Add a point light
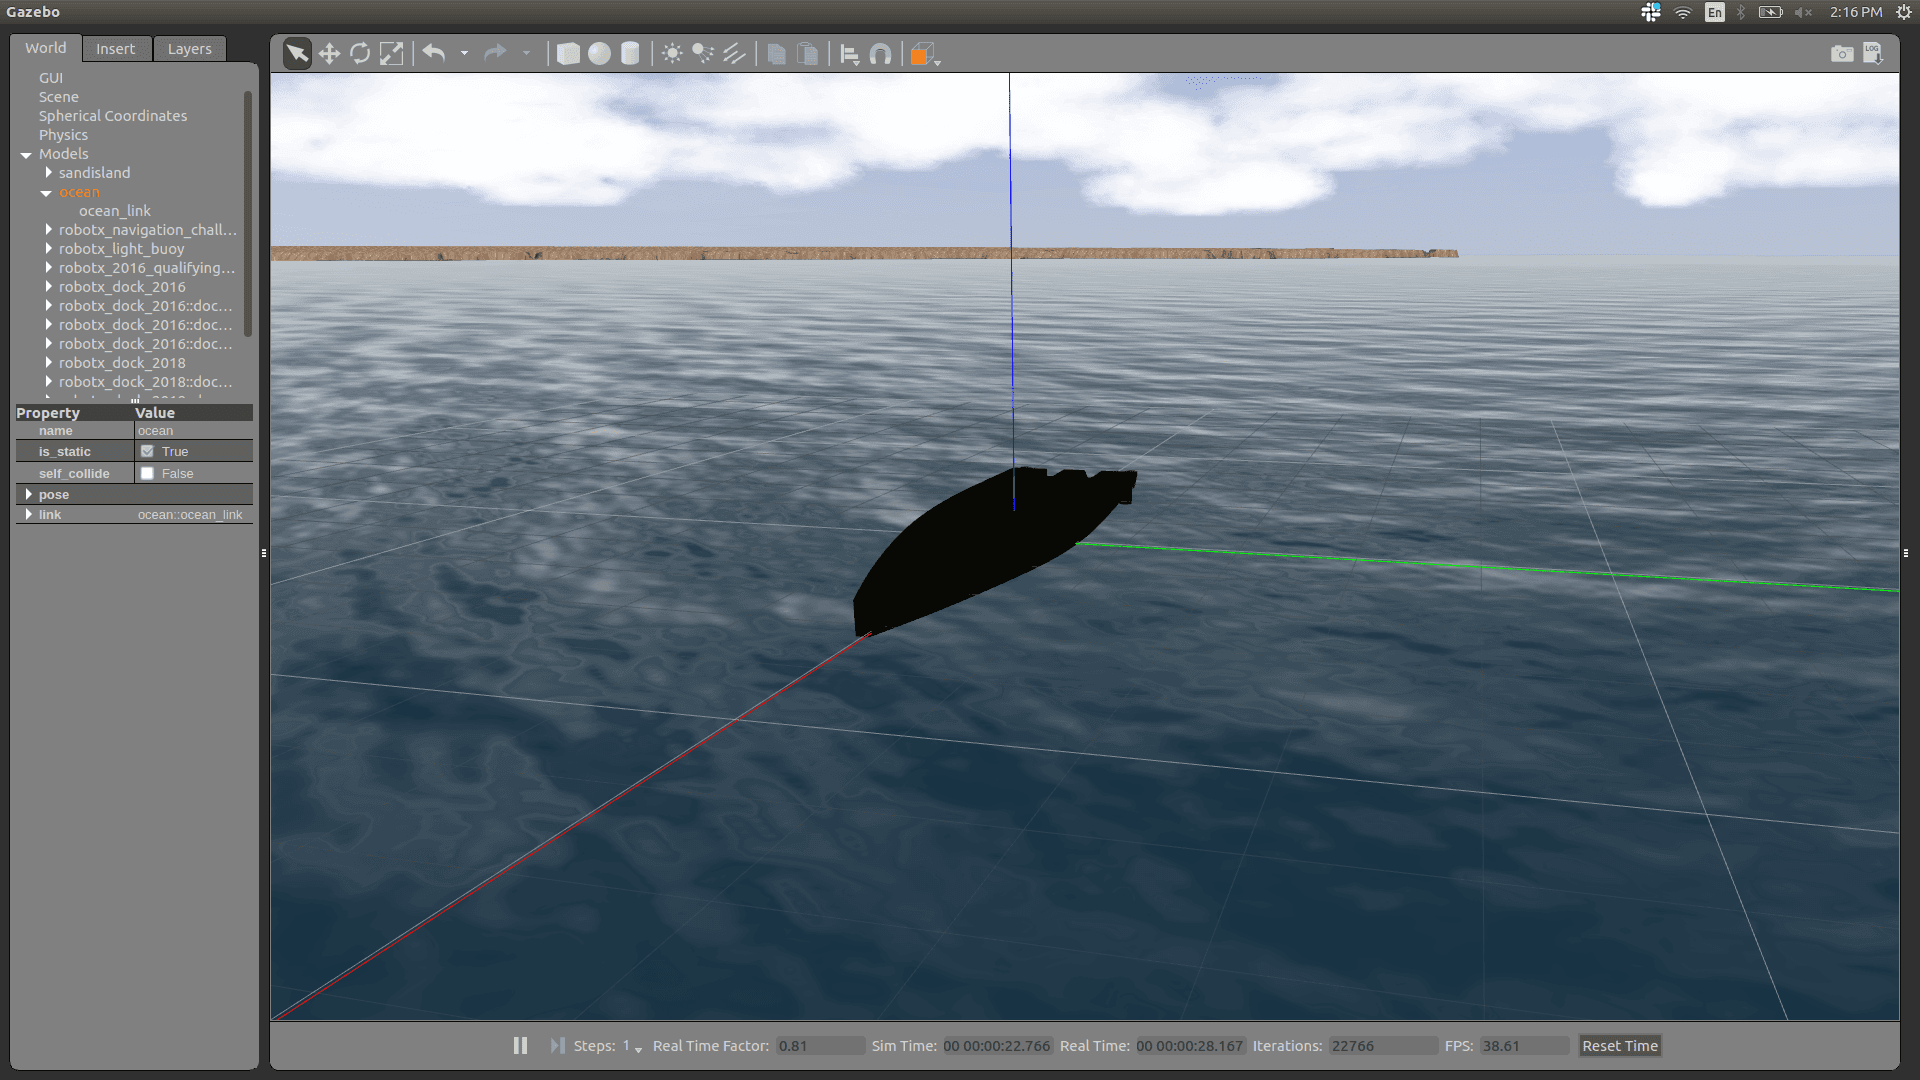The width and height of the screenshot is (1920, 1080). coord(672,54)
